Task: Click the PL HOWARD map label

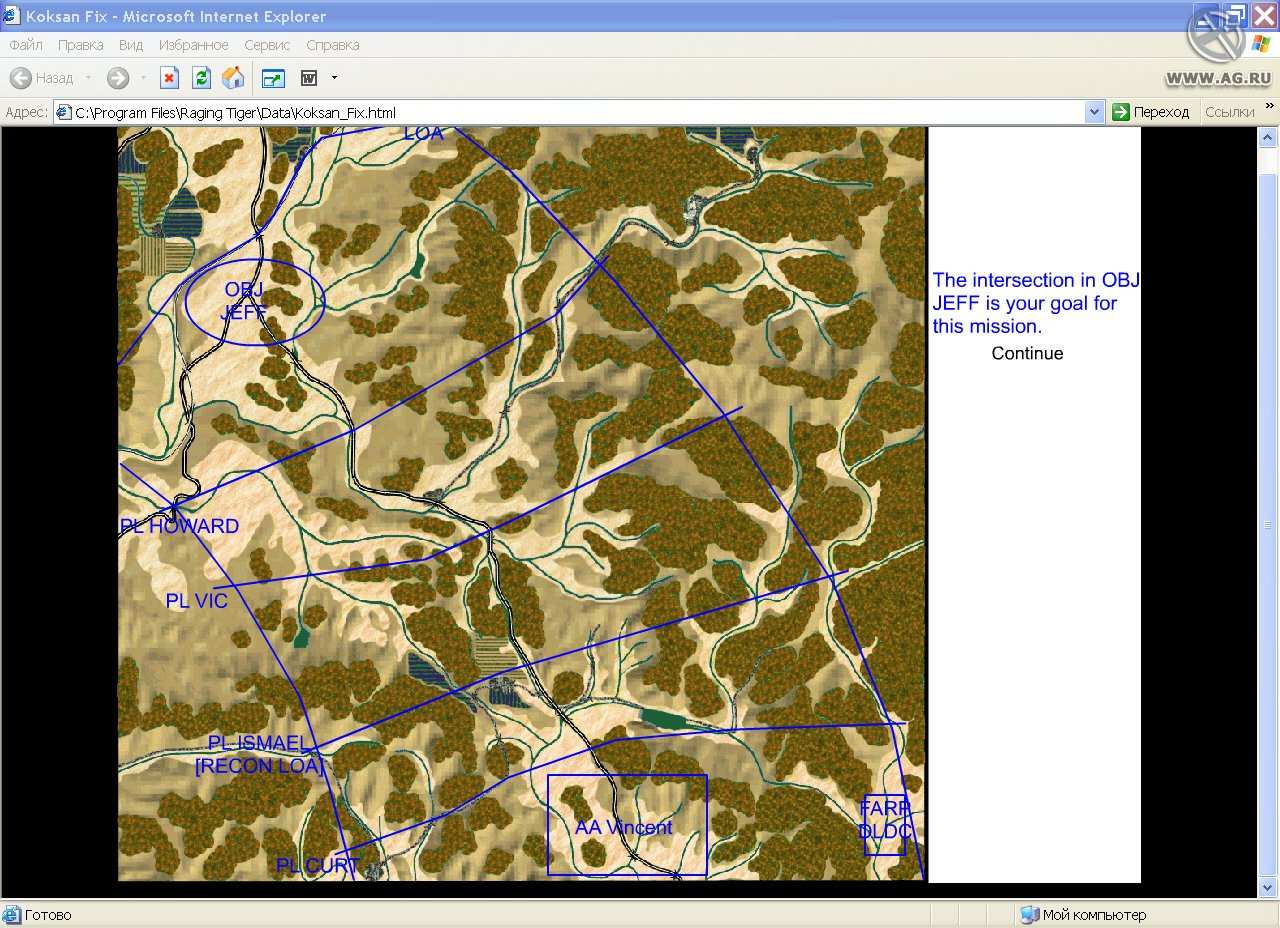Action: coord(180,526)
